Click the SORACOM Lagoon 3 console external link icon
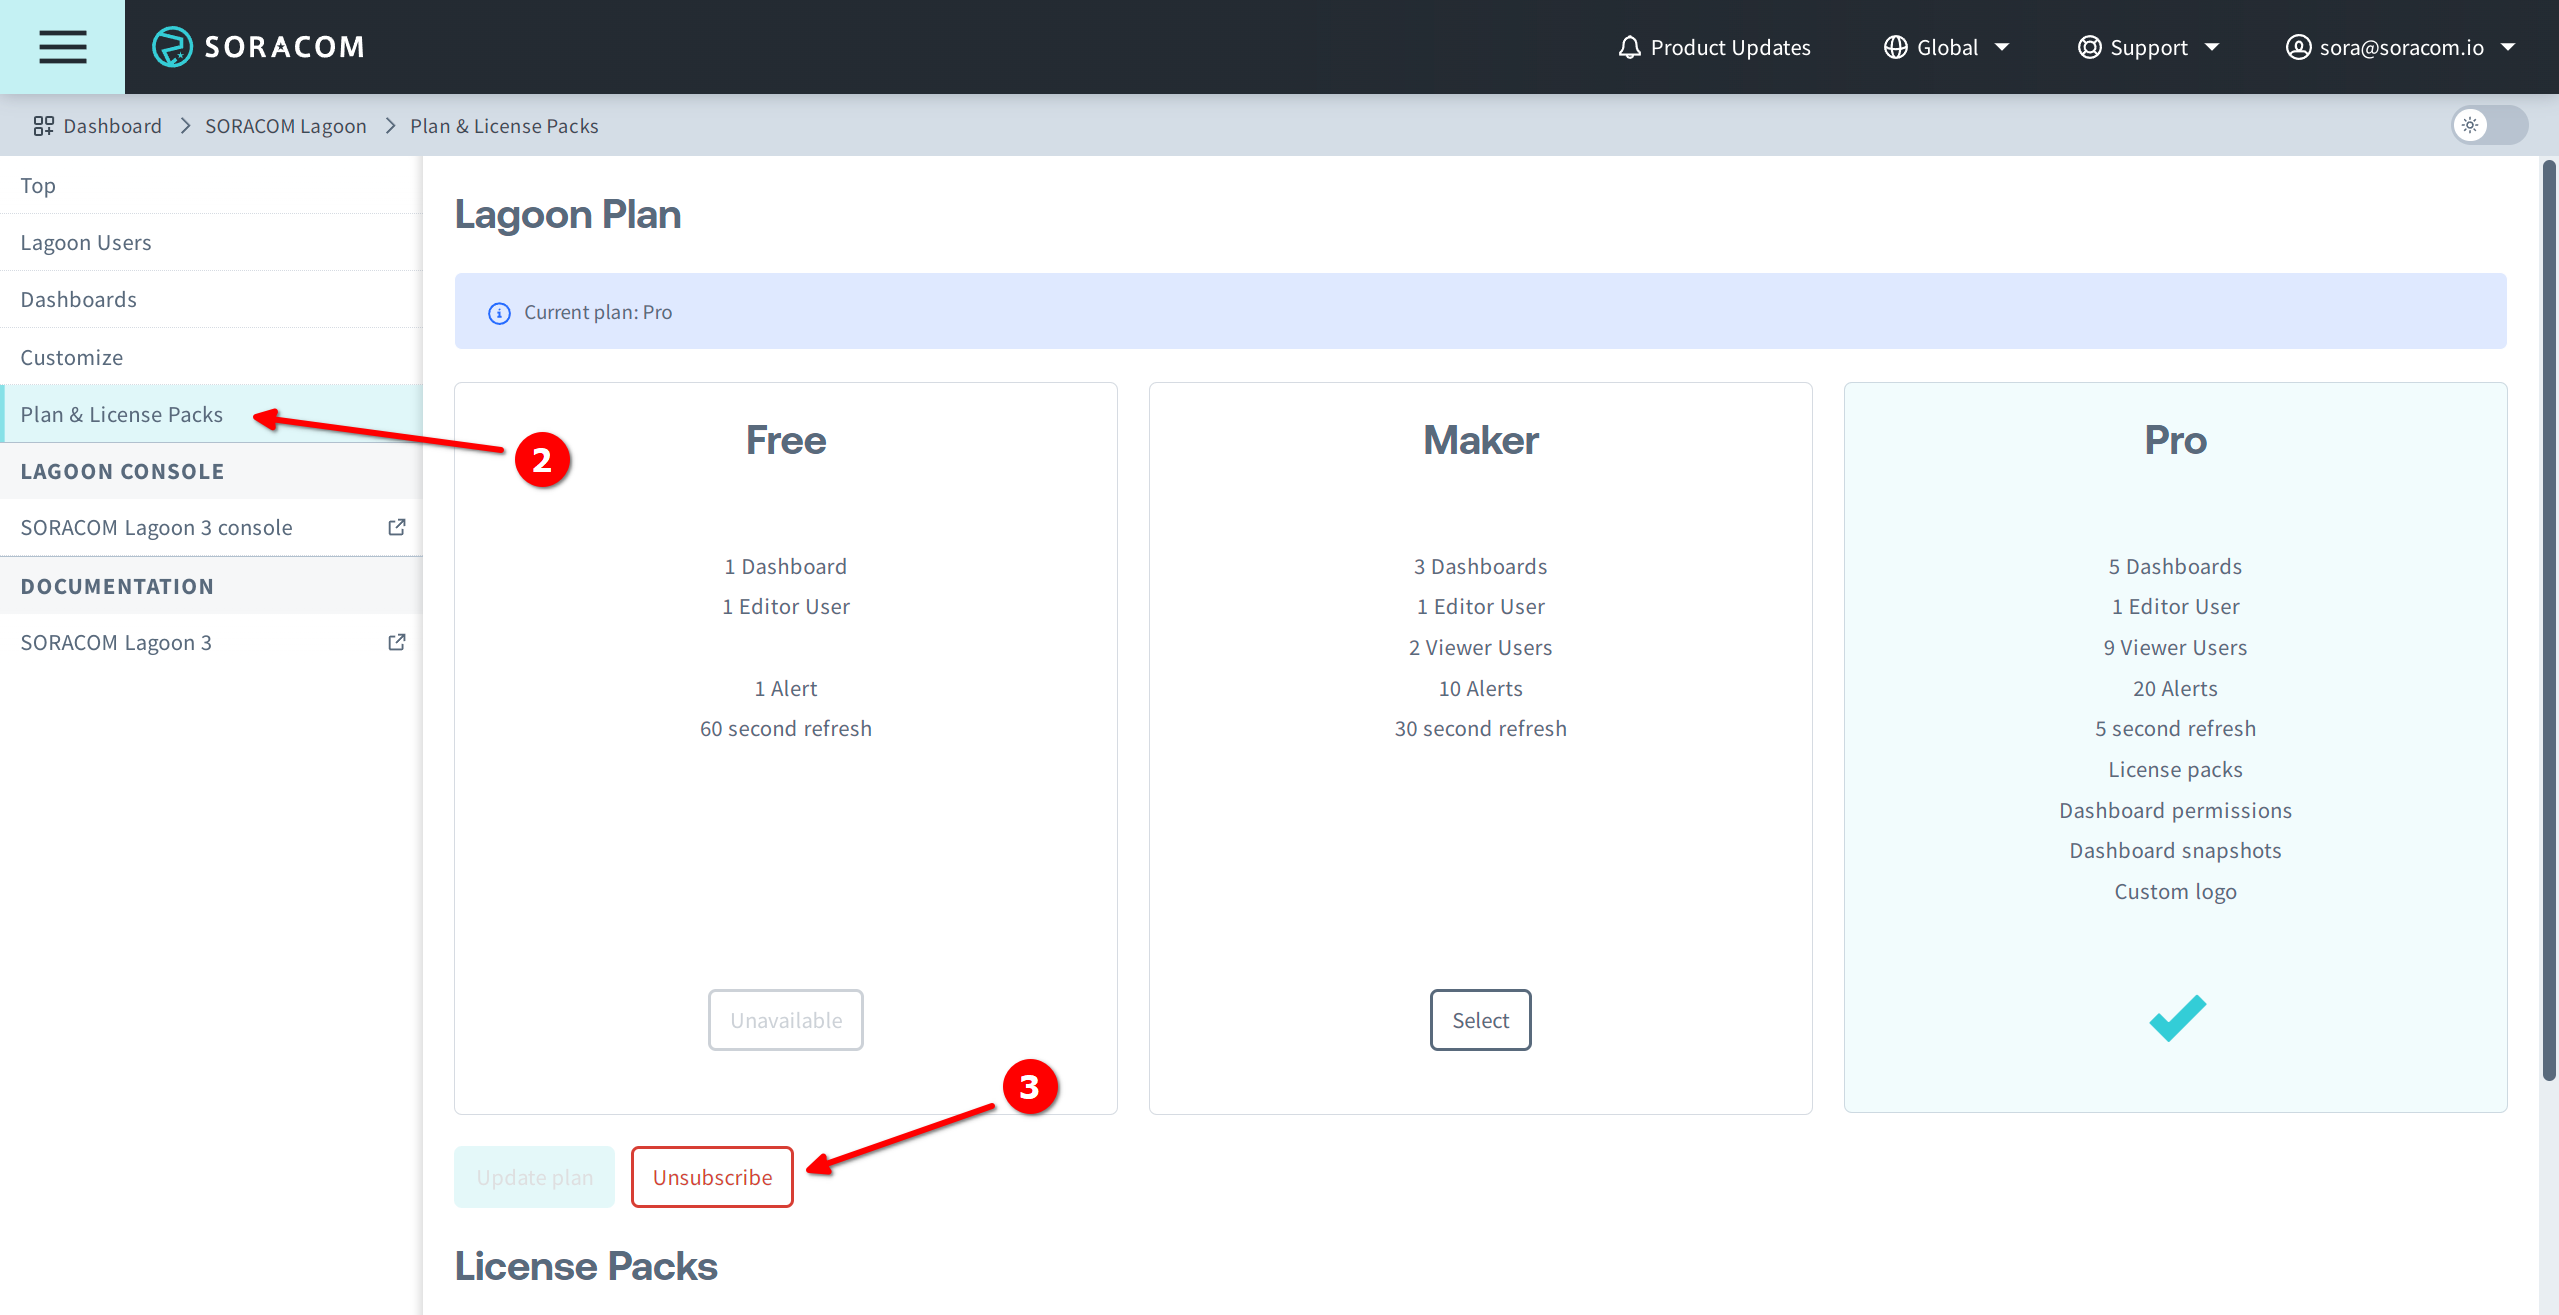Viewport: 2559px width, 1315px height. click(x=394, y=527)
